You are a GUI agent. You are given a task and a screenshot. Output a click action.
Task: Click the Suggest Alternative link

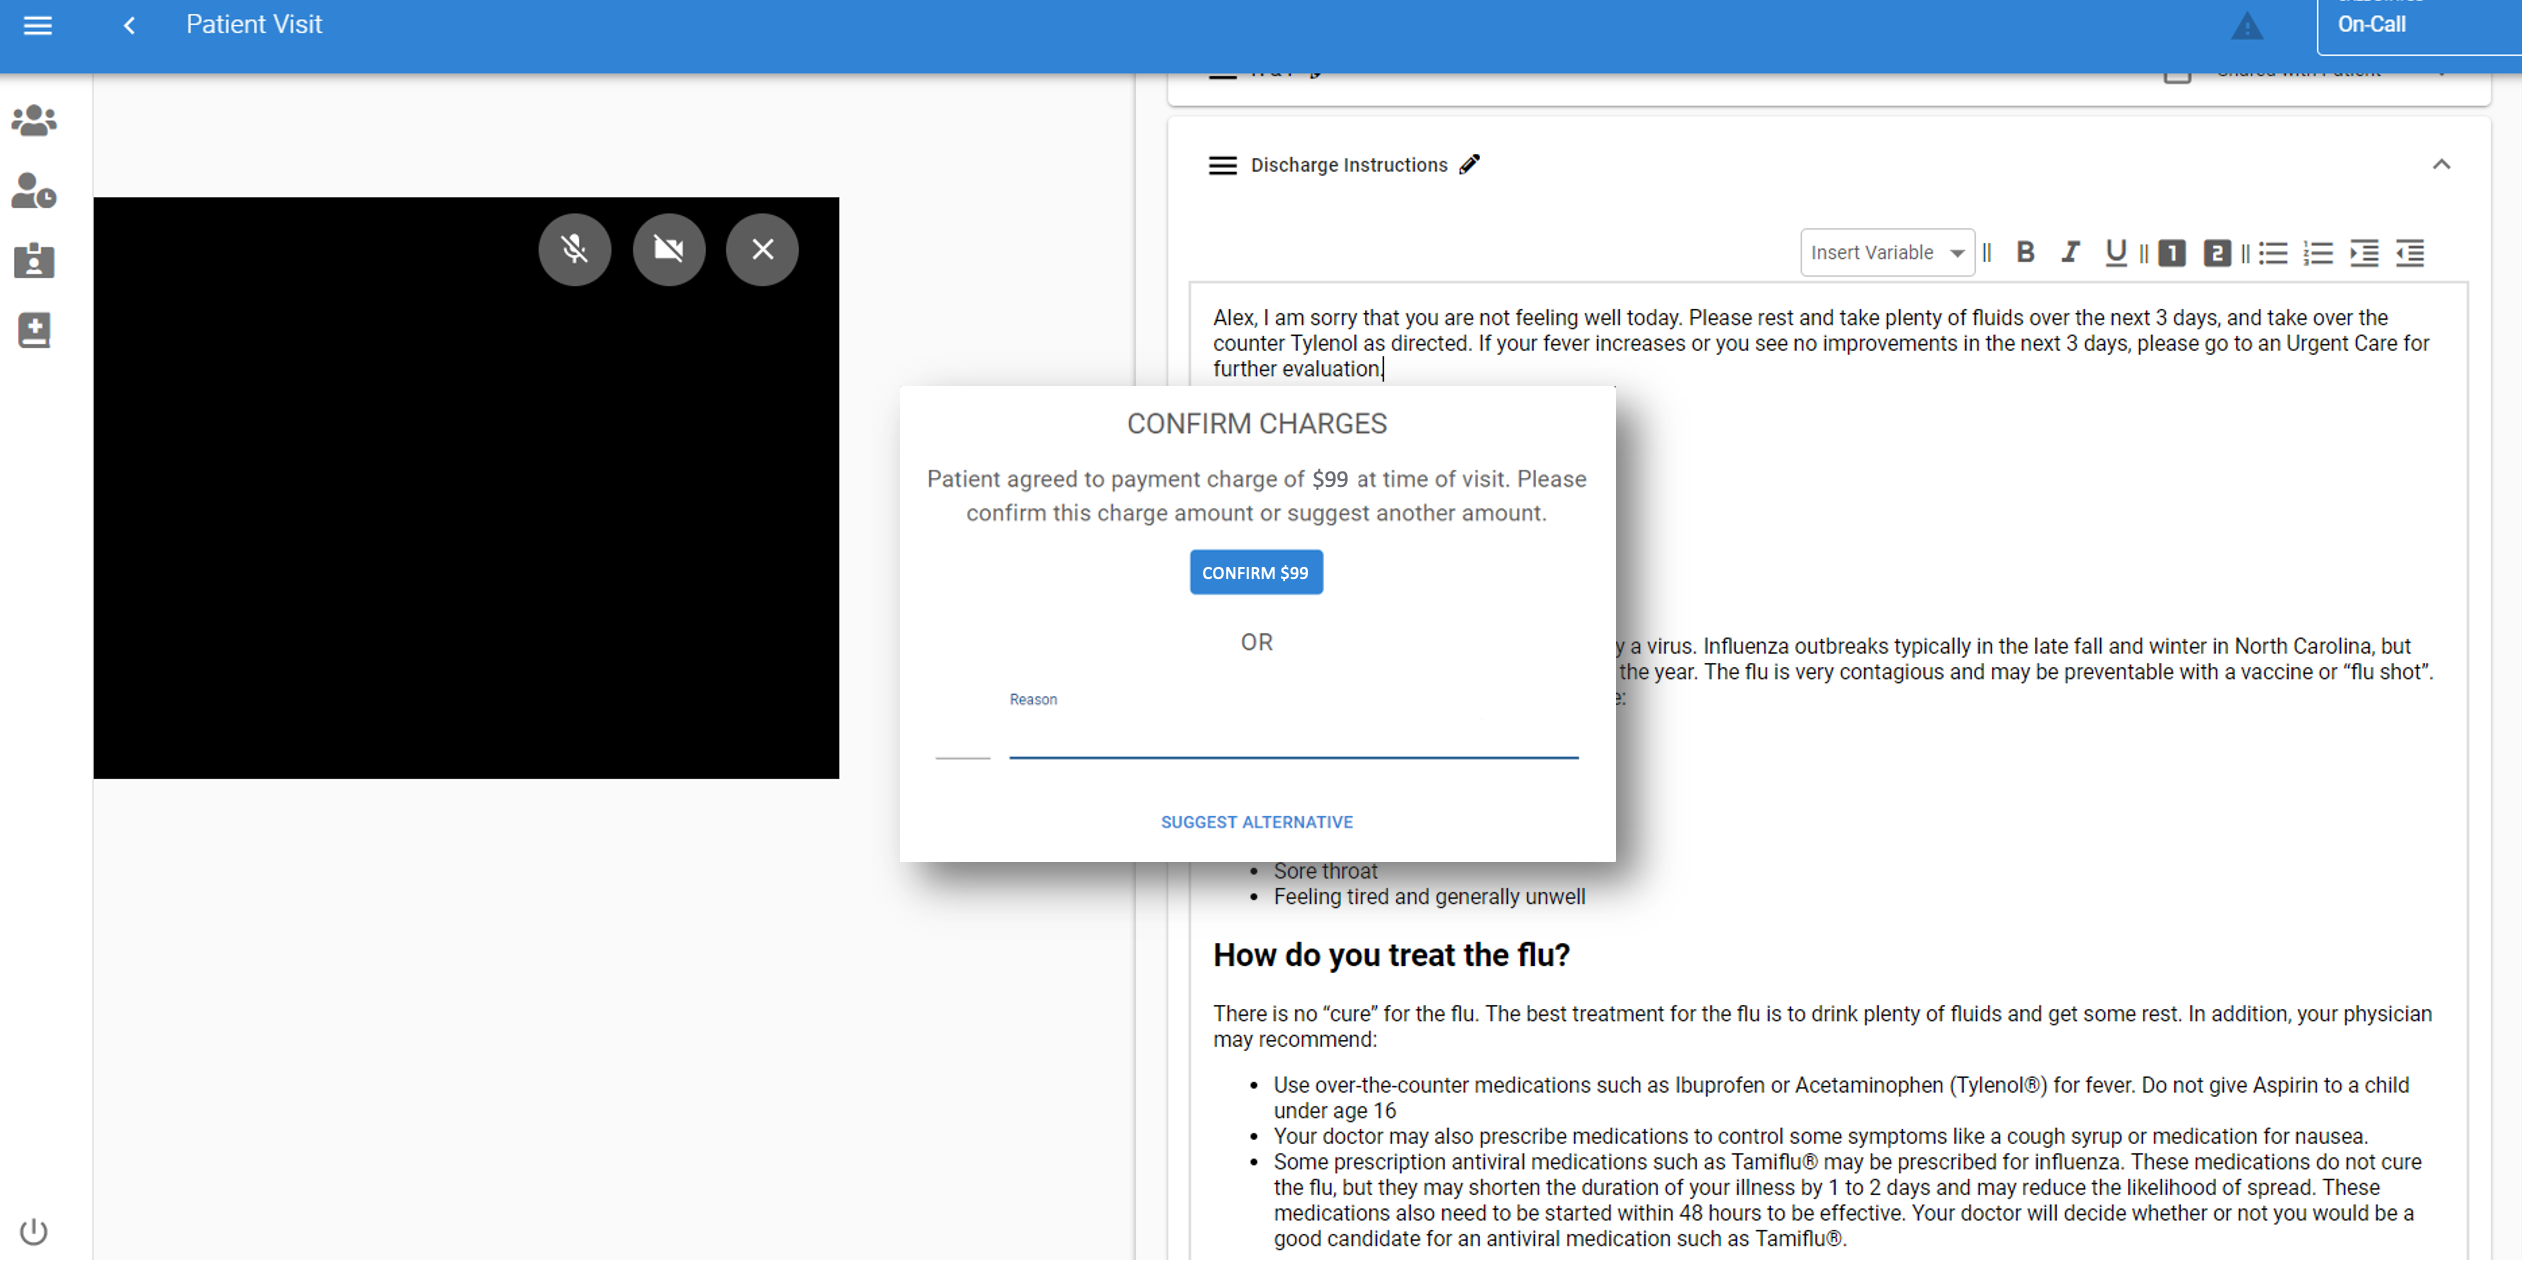pos(1256,822)
